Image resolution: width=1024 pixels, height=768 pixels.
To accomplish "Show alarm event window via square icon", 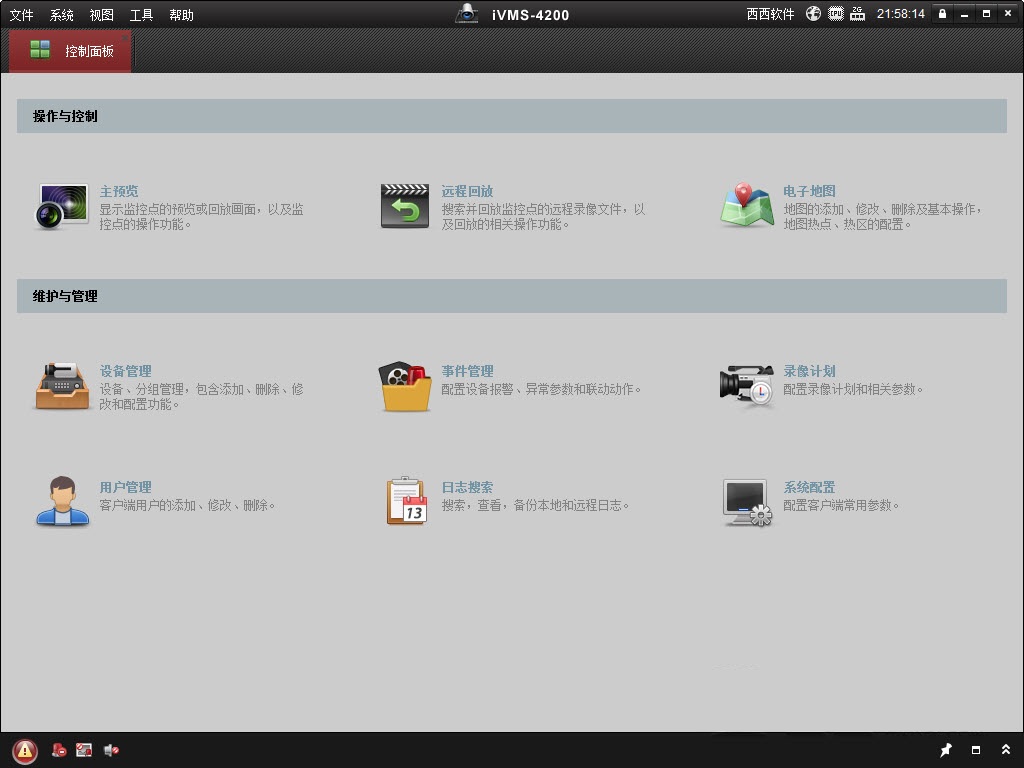I will pos(975,749).
